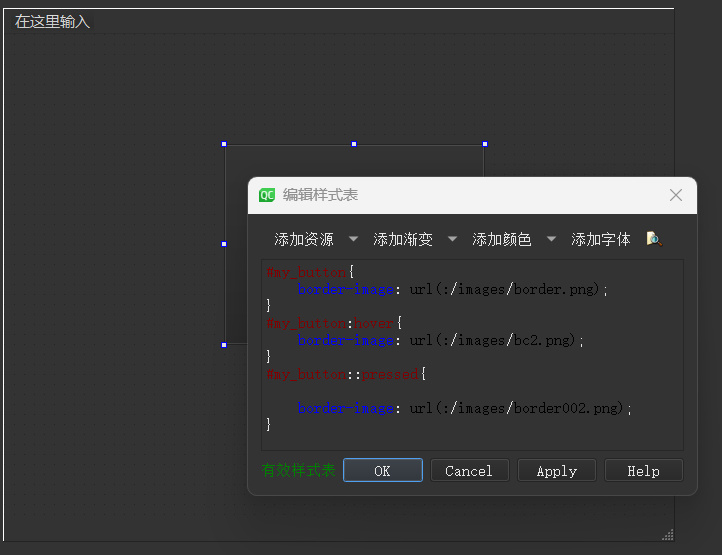Click the border002.png url line
The width and height of the screenshot is (722, 555).
coord(465,408)
